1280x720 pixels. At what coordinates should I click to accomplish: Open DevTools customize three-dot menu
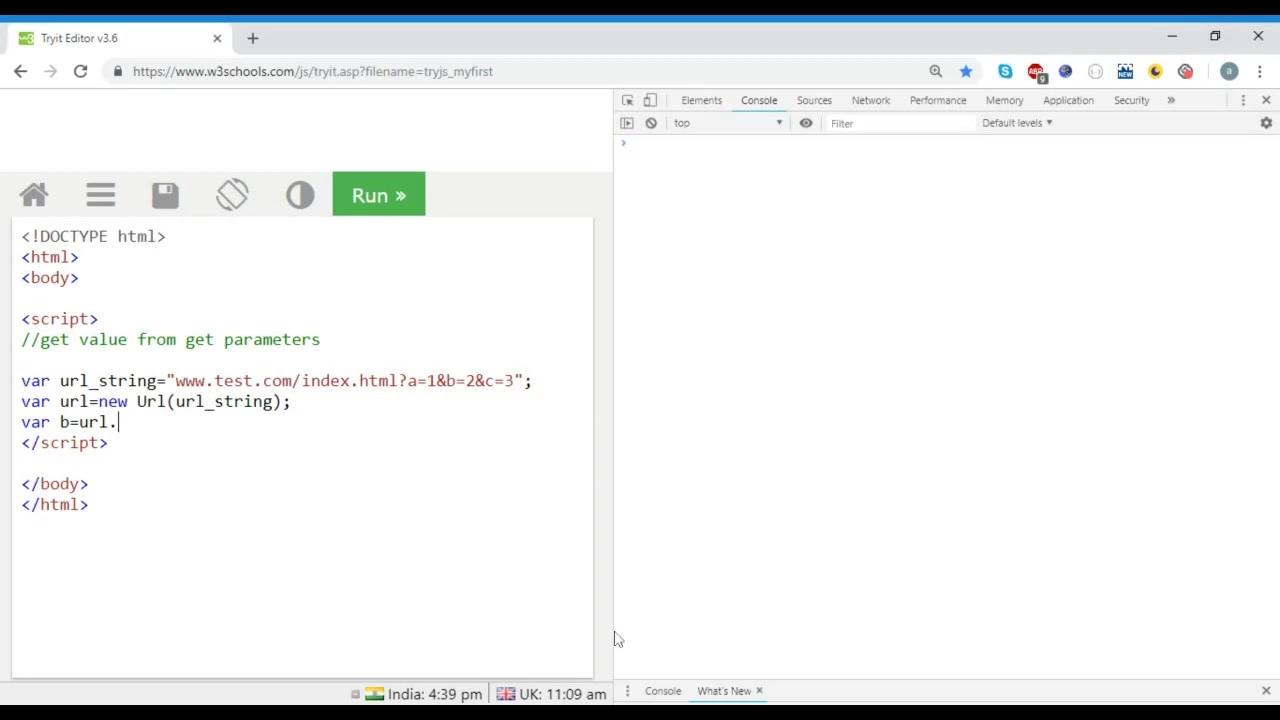(1243, 100)
